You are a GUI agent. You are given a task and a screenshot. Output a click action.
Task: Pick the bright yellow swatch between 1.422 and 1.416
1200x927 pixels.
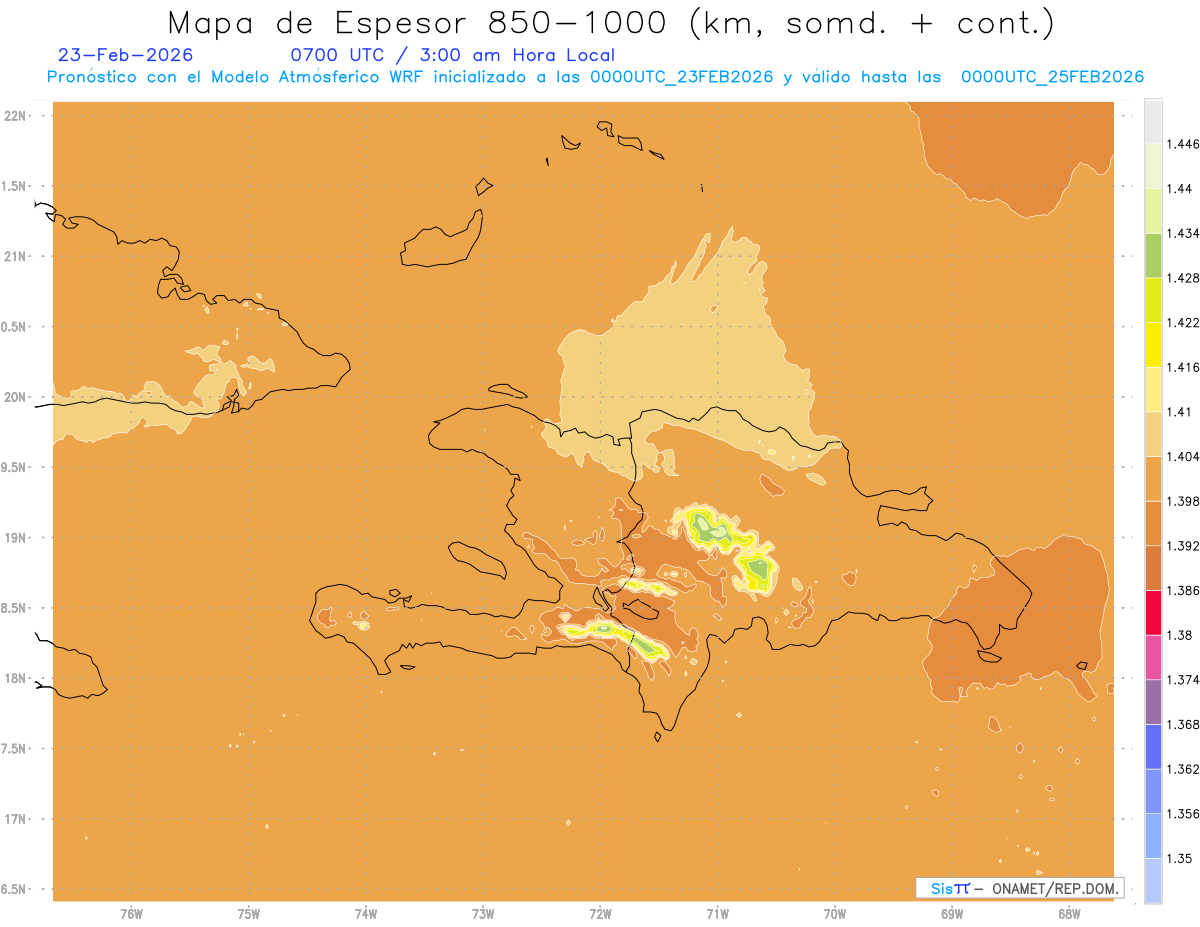1153,345
